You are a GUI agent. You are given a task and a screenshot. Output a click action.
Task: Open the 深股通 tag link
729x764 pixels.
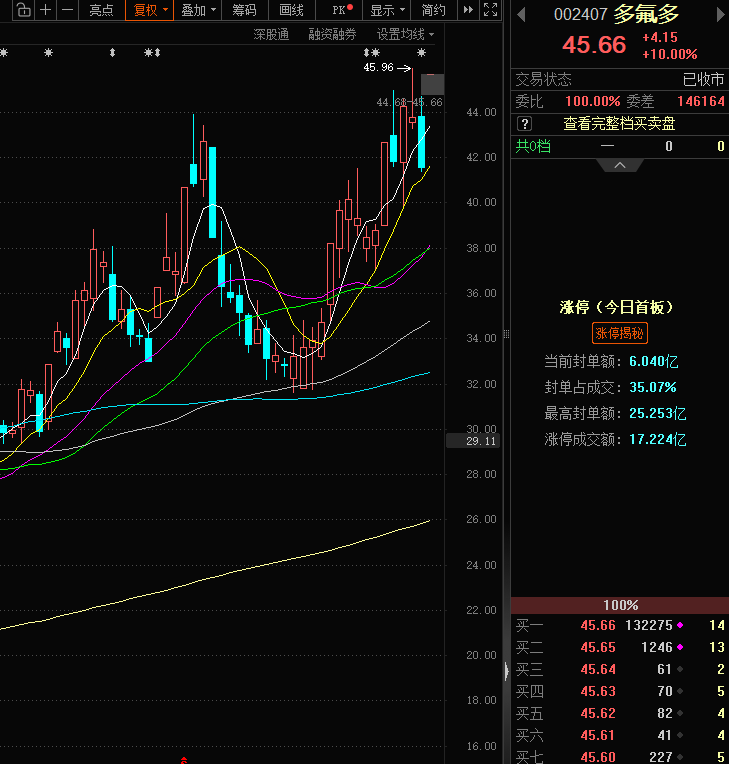(x=271, y=35)
